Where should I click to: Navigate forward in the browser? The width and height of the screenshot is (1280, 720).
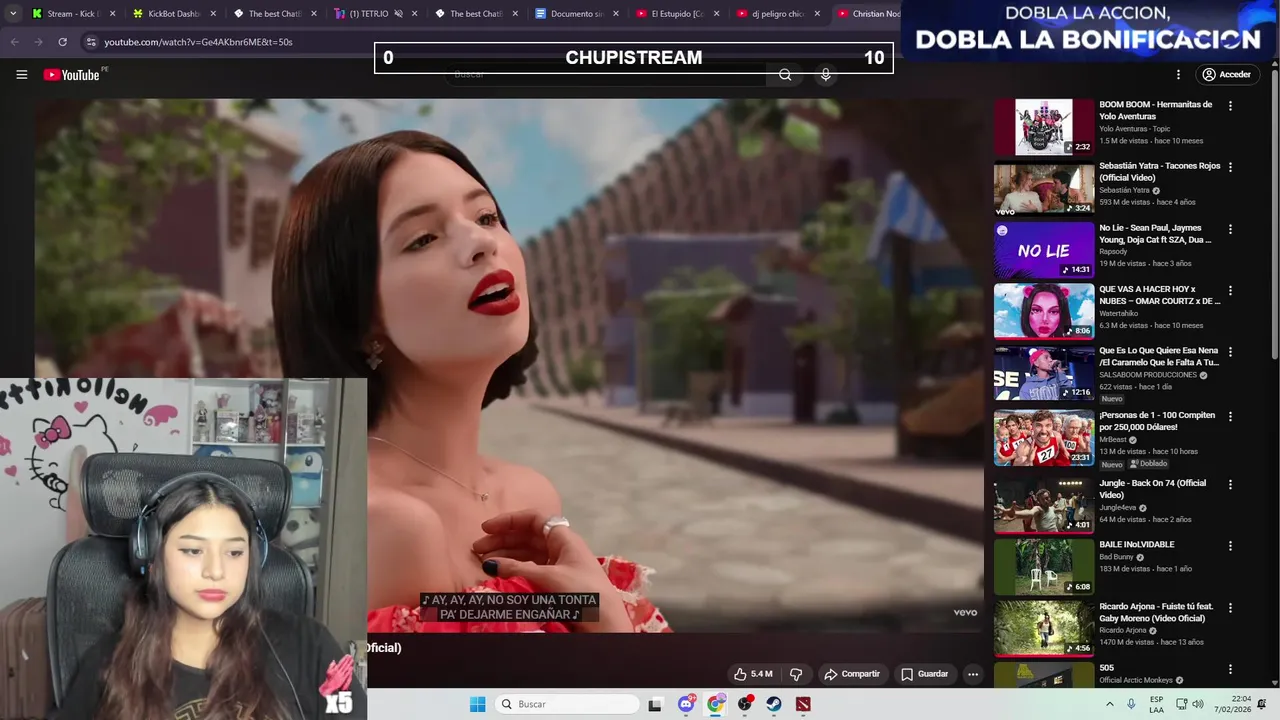(38, 42)
